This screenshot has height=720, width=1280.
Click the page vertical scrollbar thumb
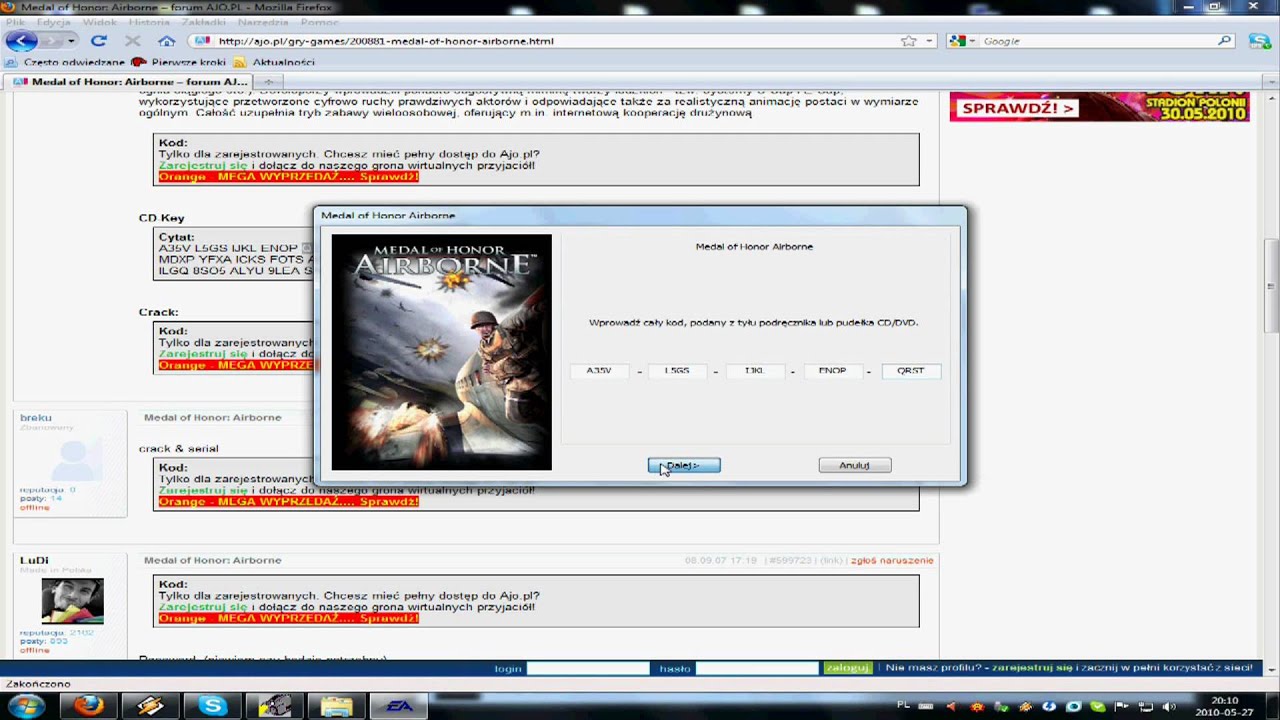coord(1271,285)
